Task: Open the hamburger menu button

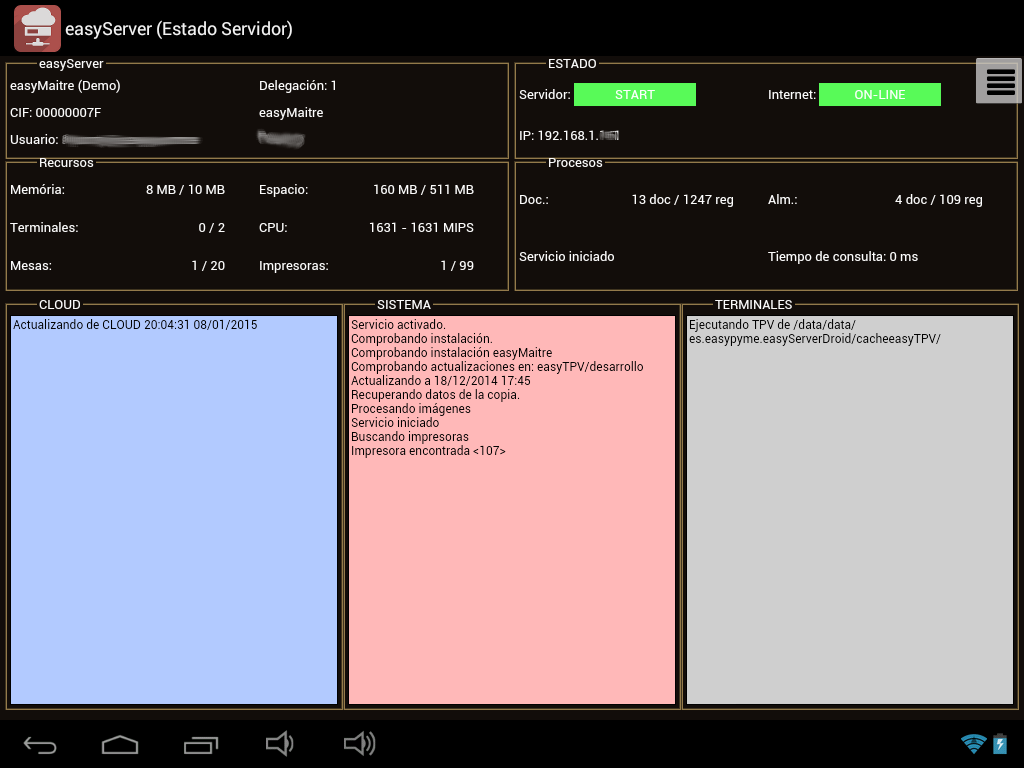Action: (x=999, y=81)
